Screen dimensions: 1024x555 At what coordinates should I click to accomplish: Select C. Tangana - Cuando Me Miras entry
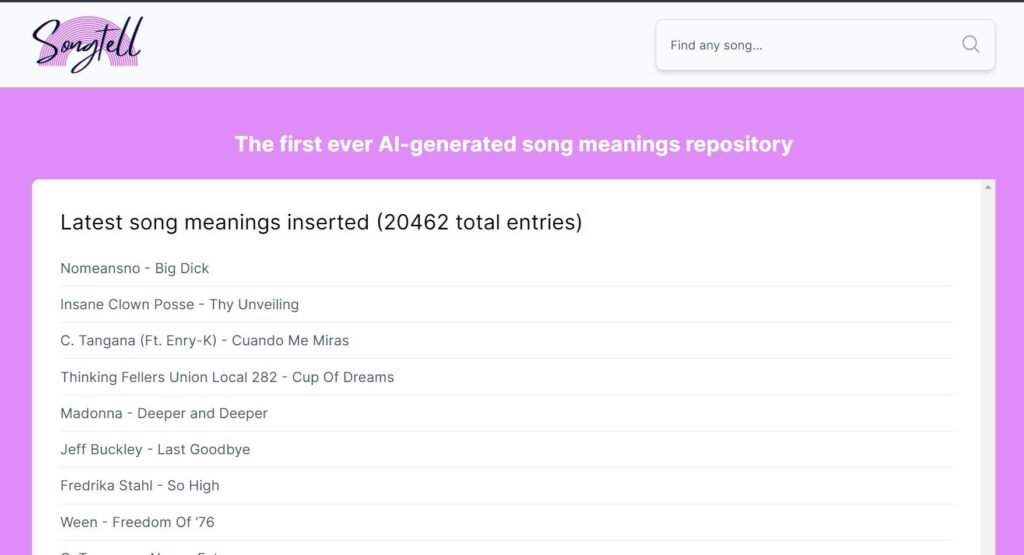[205, 340]
